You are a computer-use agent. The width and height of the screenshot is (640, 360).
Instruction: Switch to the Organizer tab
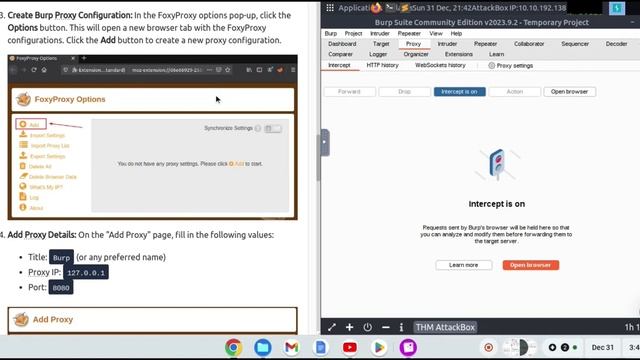(416, 54)
